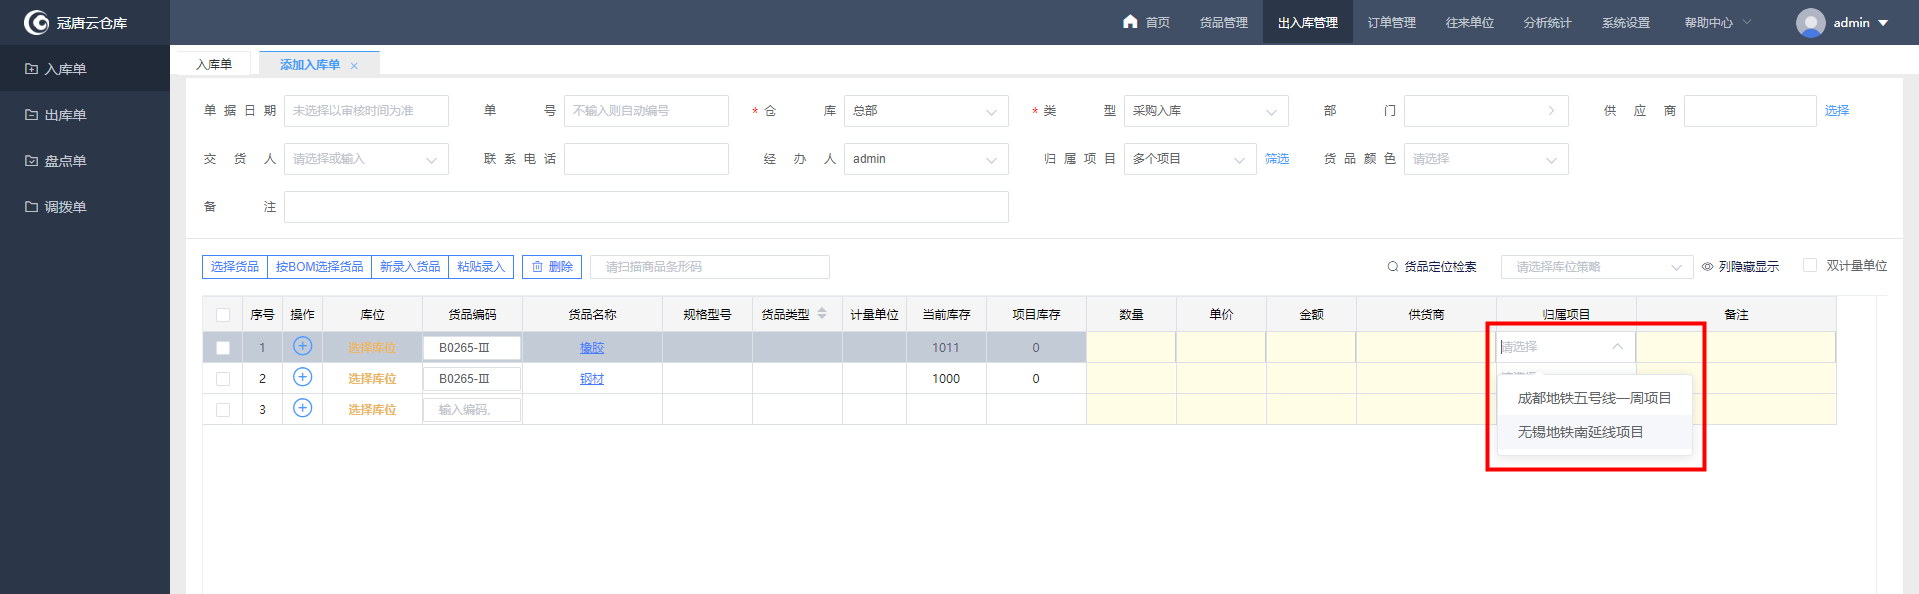The width and height of the screenshot is (1919, 594).
Task: Click the plus icon in row 2
Action: pyautogui.click(x=302, y=377)
